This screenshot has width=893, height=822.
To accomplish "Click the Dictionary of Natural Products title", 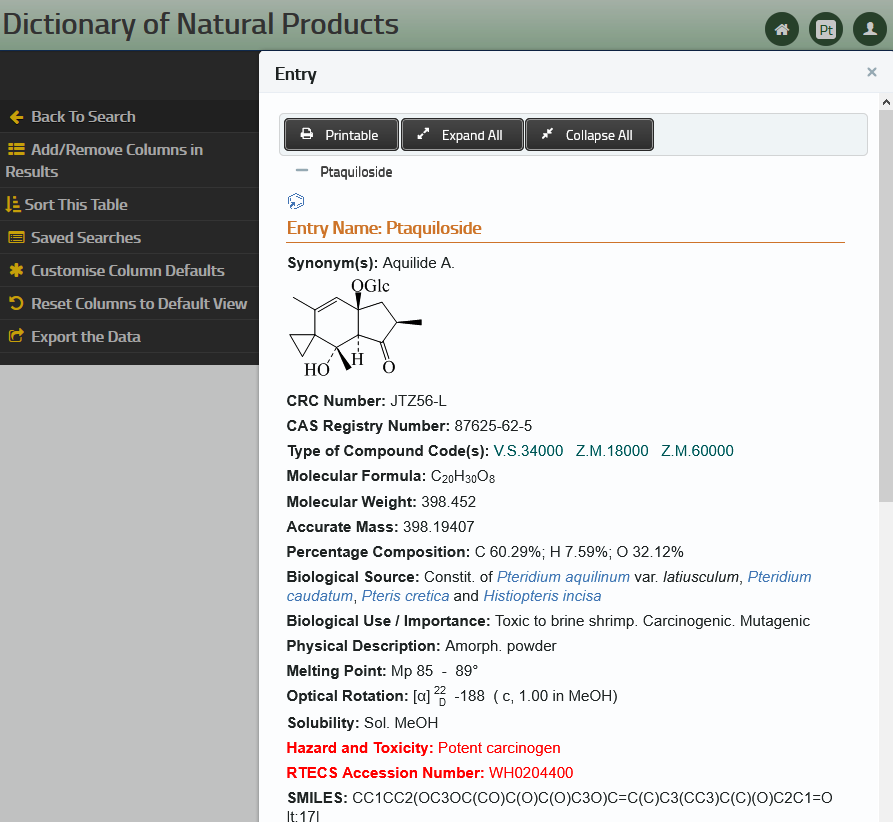I will pos(200,24).
